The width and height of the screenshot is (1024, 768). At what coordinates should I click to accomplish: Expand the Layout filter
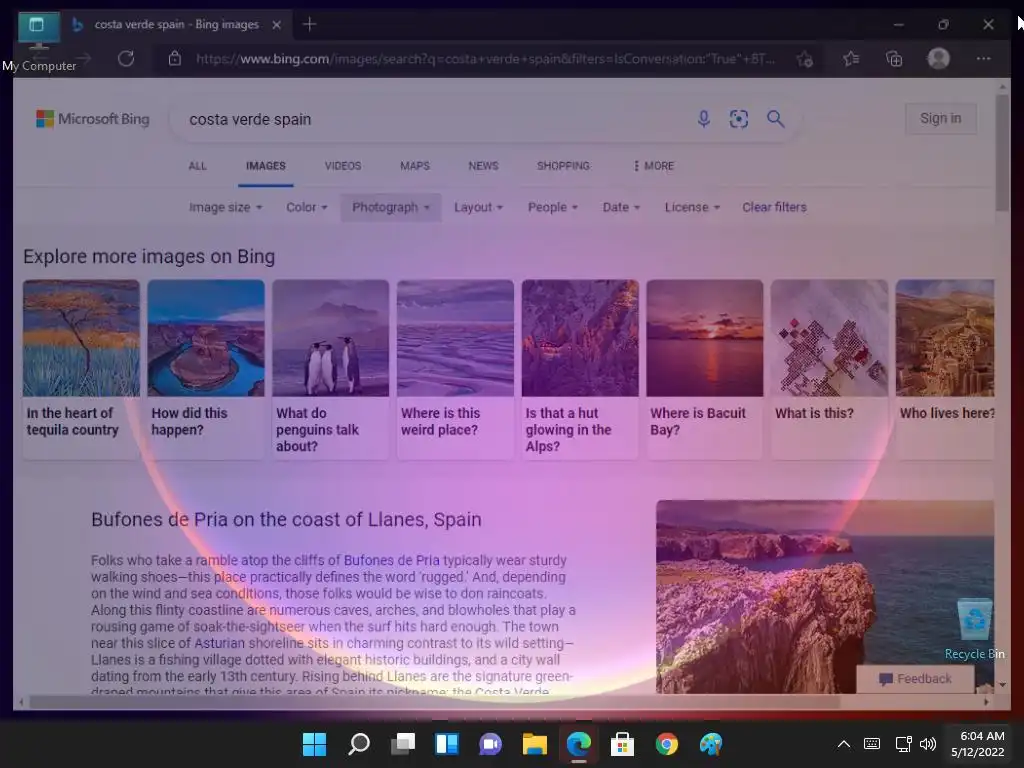tap(478, 207)
